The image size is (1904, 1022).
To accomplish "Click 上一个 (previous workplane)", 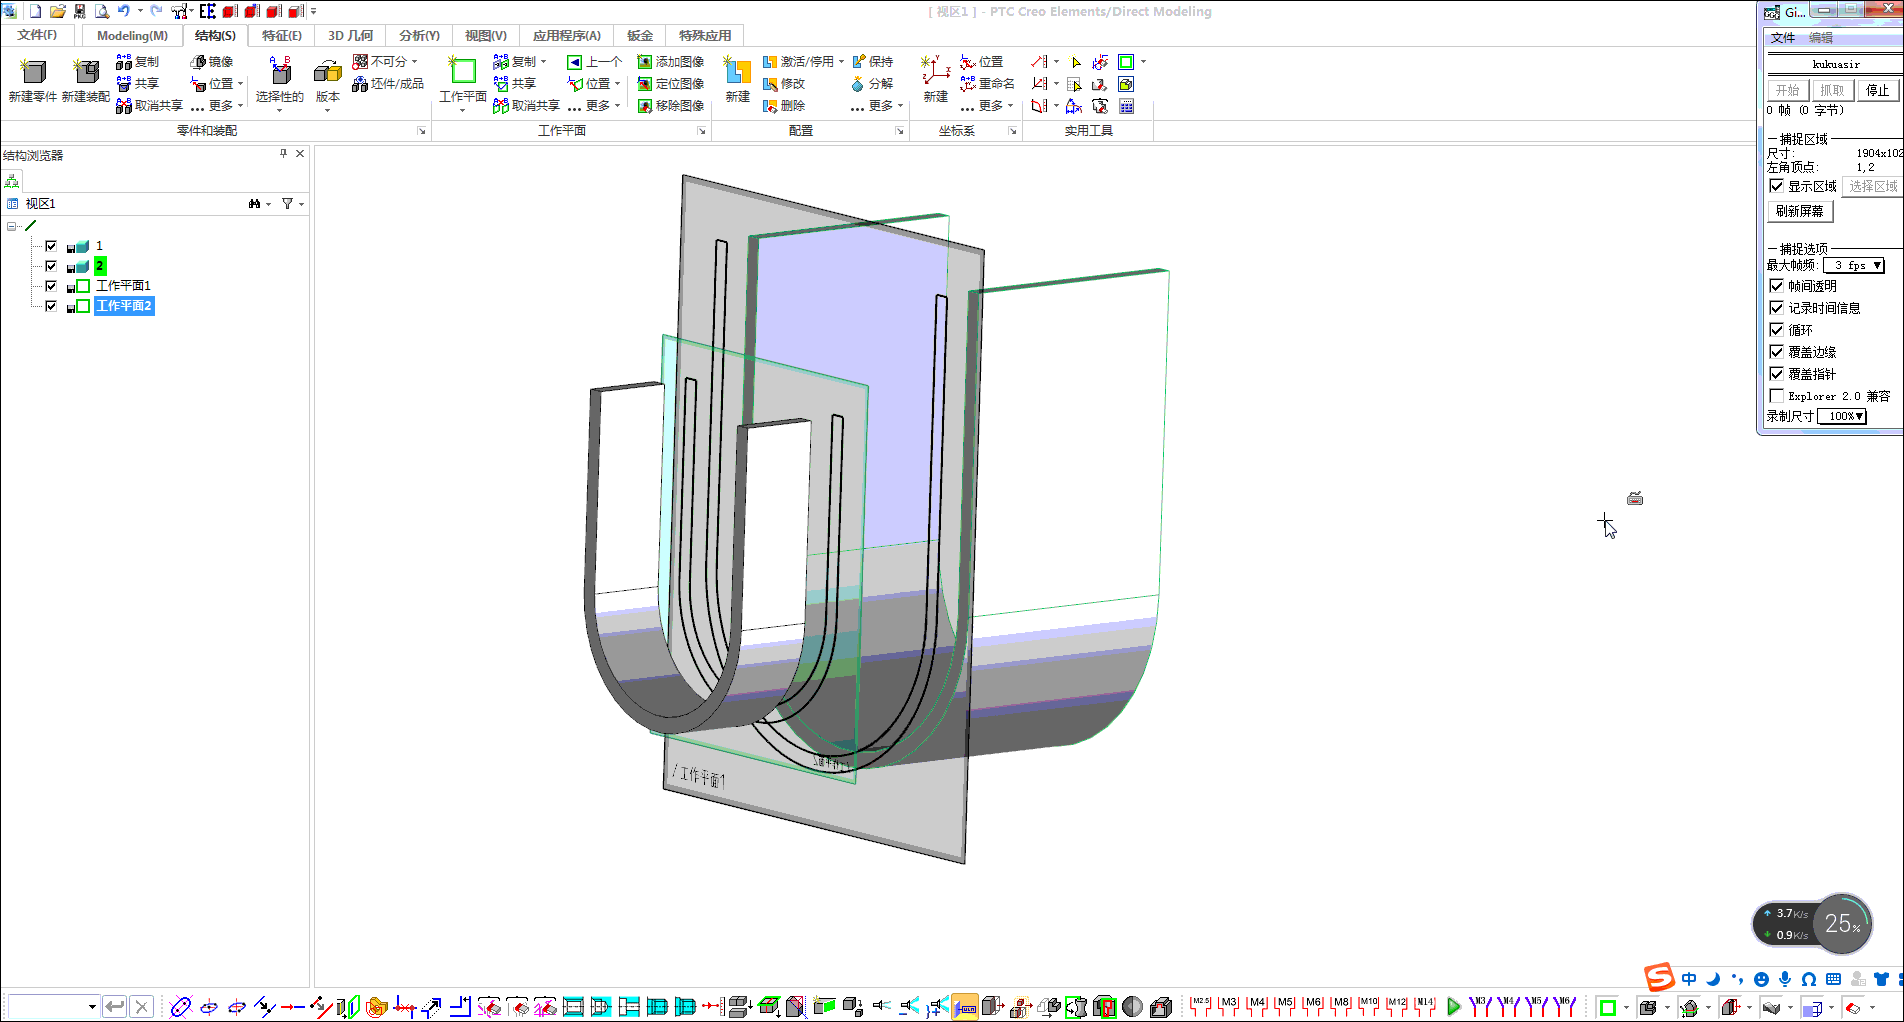I will 595,62.
